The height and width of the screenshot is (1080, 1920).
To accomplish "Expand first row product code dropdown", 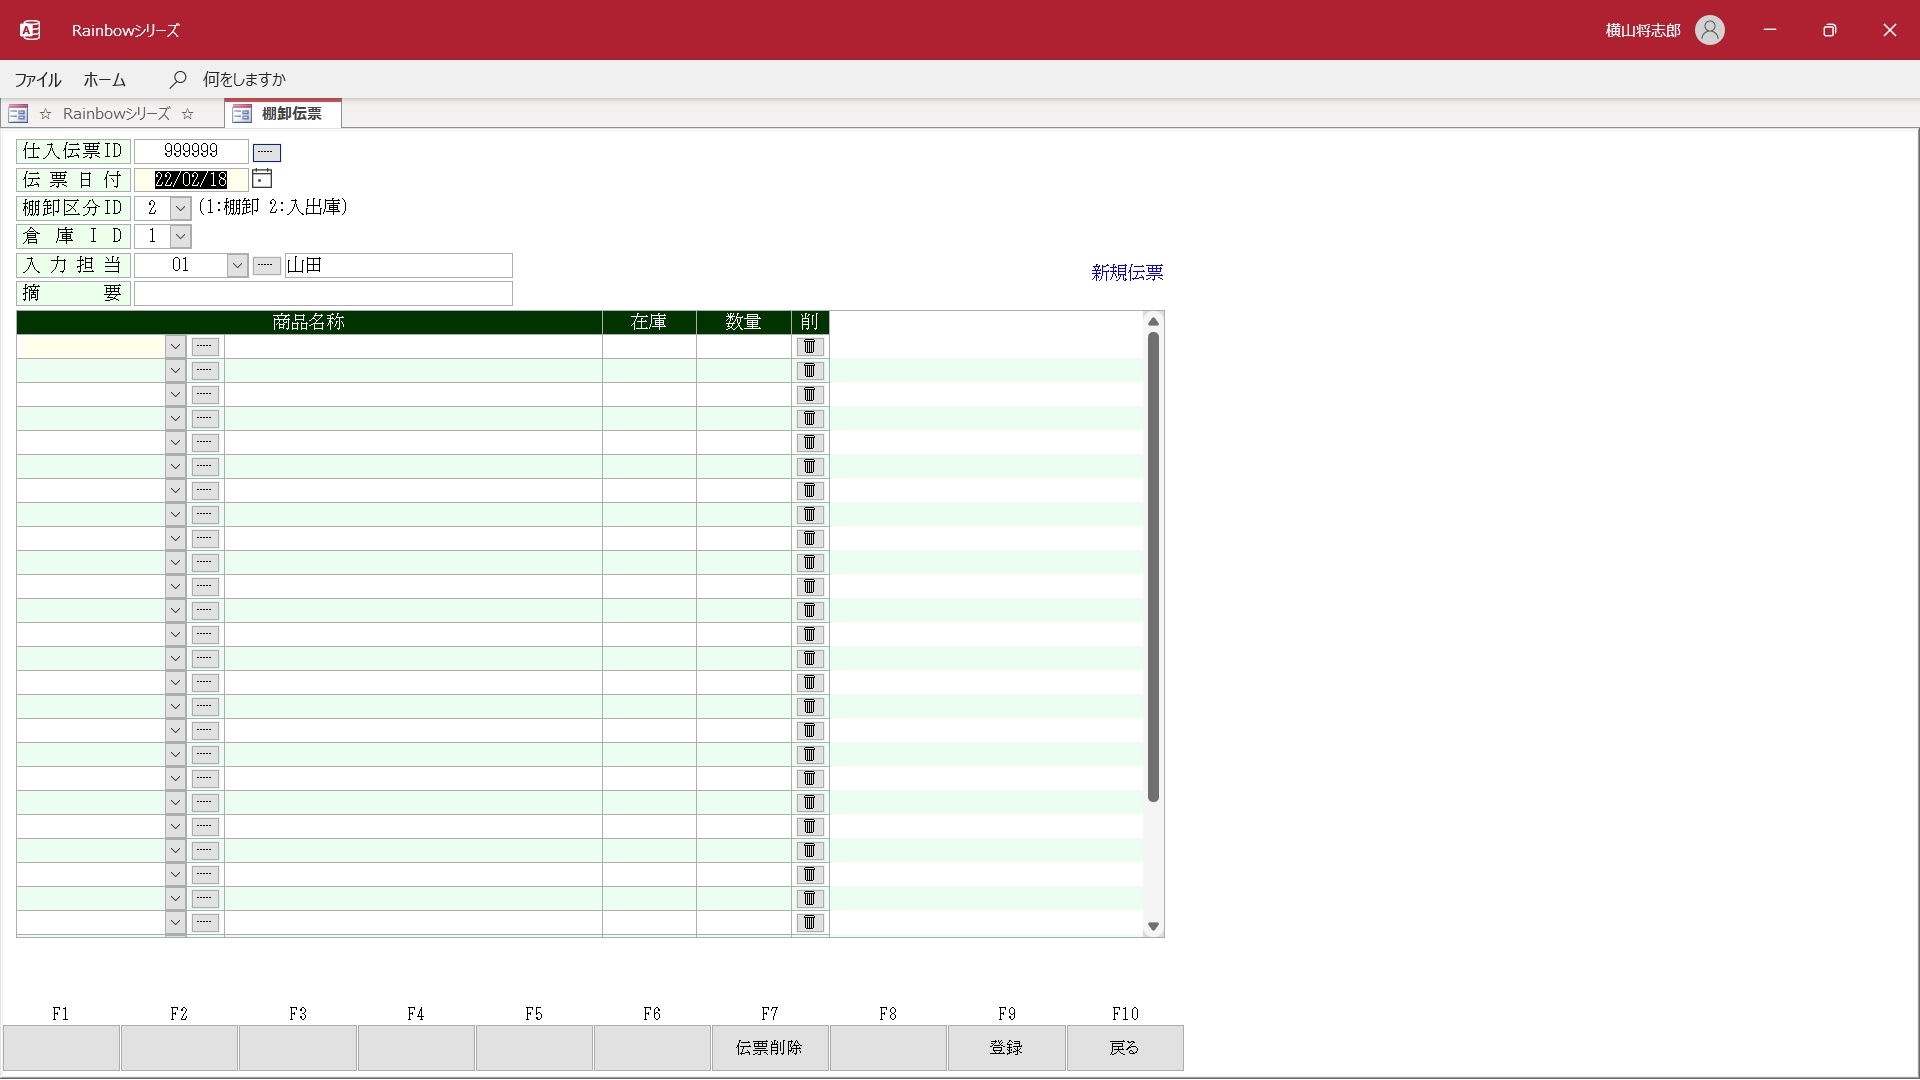I will 175,347.
